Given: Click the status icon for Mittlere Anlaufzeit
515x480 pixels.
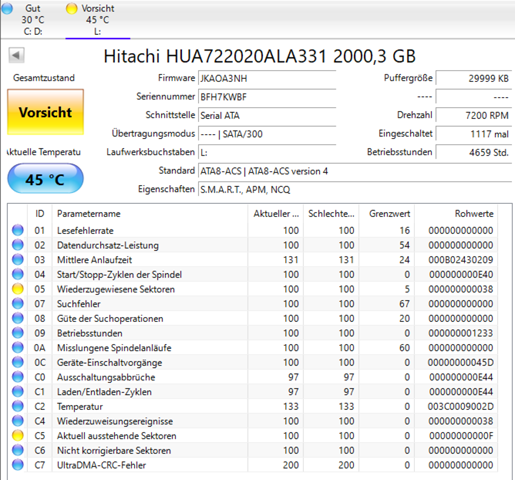Looking at the screenshot, I should click(x=18, y=260).
